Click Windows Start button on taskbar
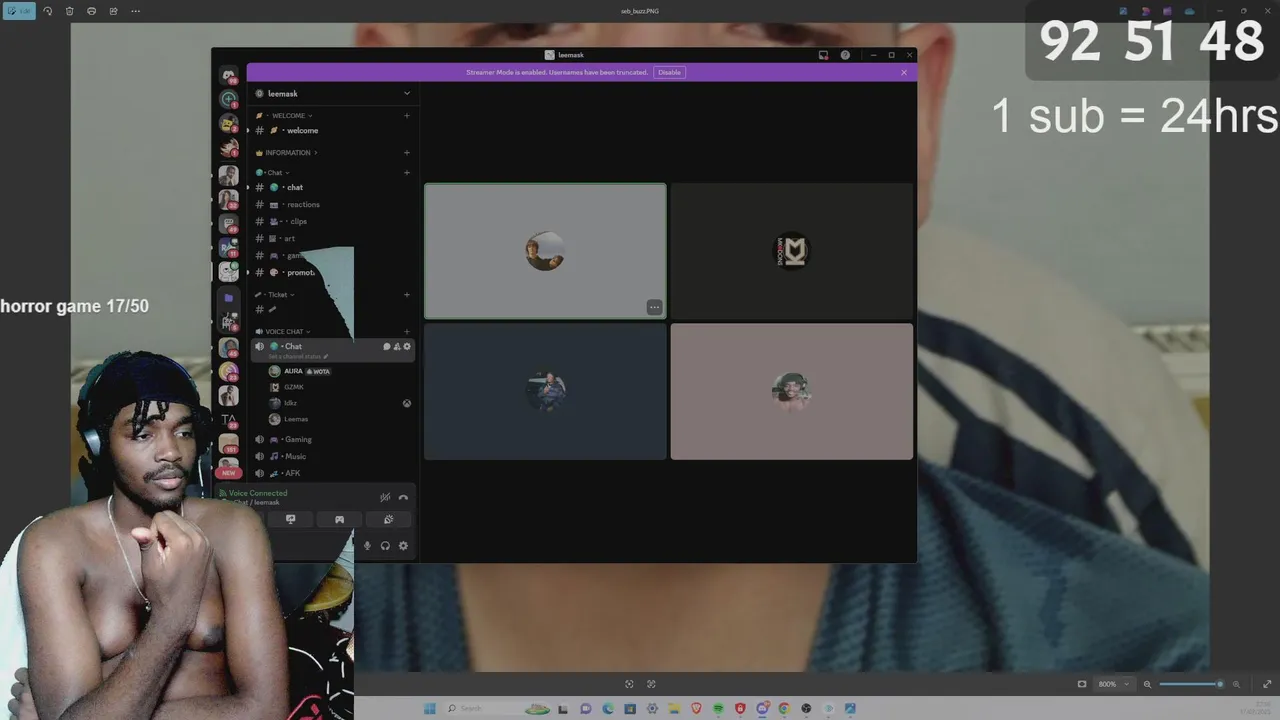1280x720 pixels. pyautogui.click(x=429, y=708)
